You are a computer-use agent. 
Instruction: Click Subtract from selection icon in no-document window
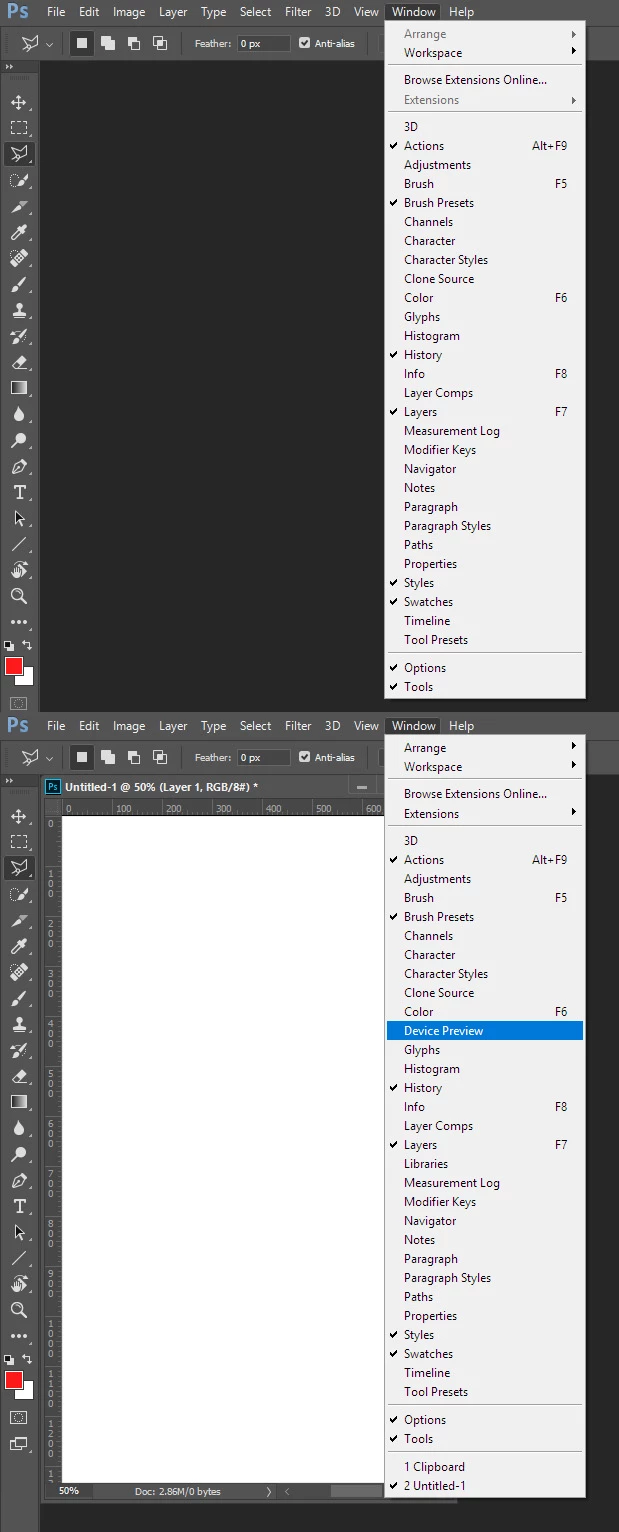(x=134, y=43)
